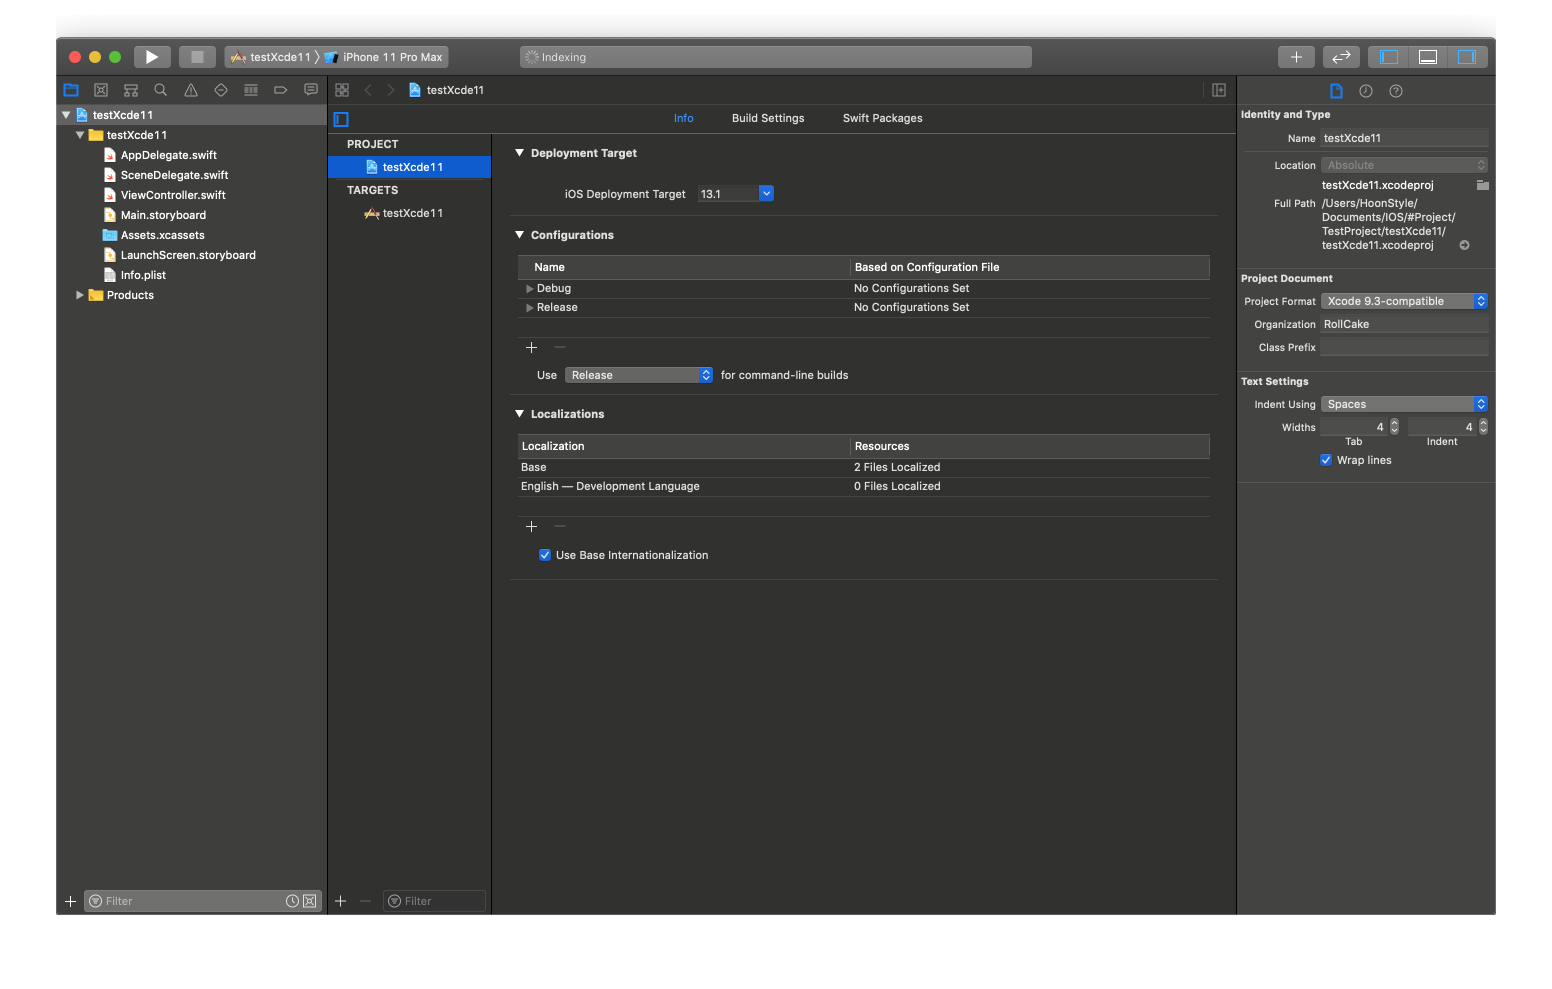Show code review arrows button

coord(1341,57)
